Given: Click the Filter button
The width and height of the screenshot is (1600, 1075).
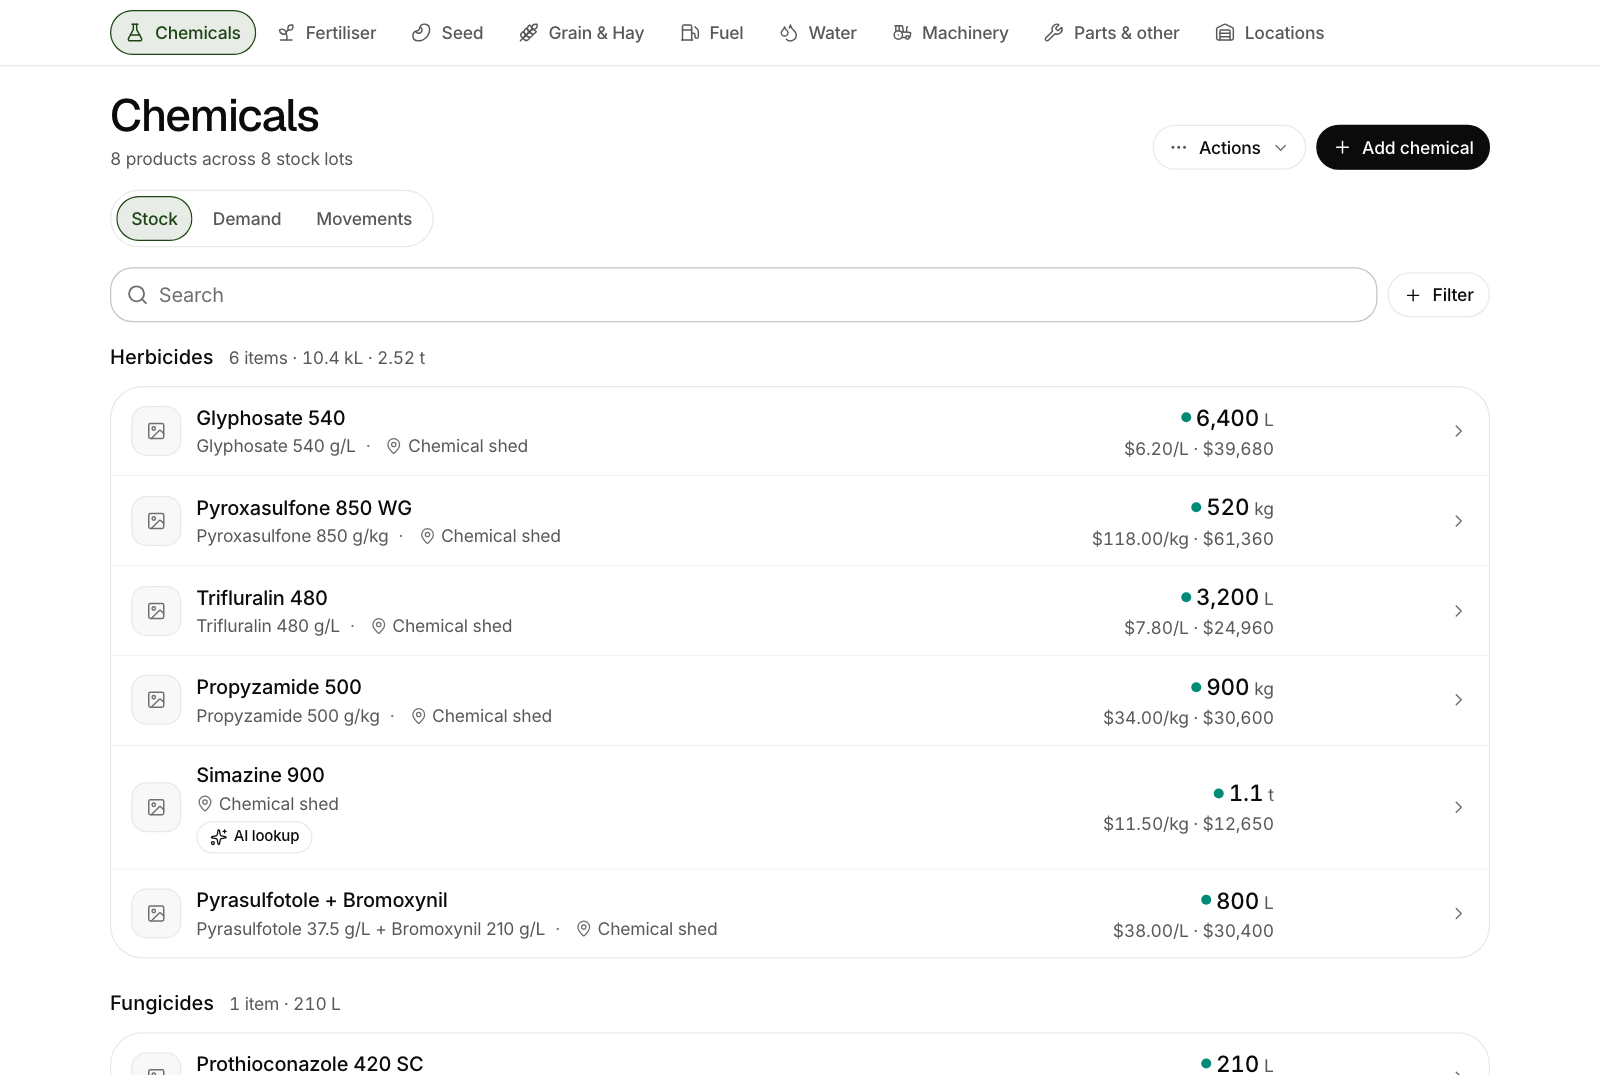Looking at the screenshot, I should pos(1439,295).
